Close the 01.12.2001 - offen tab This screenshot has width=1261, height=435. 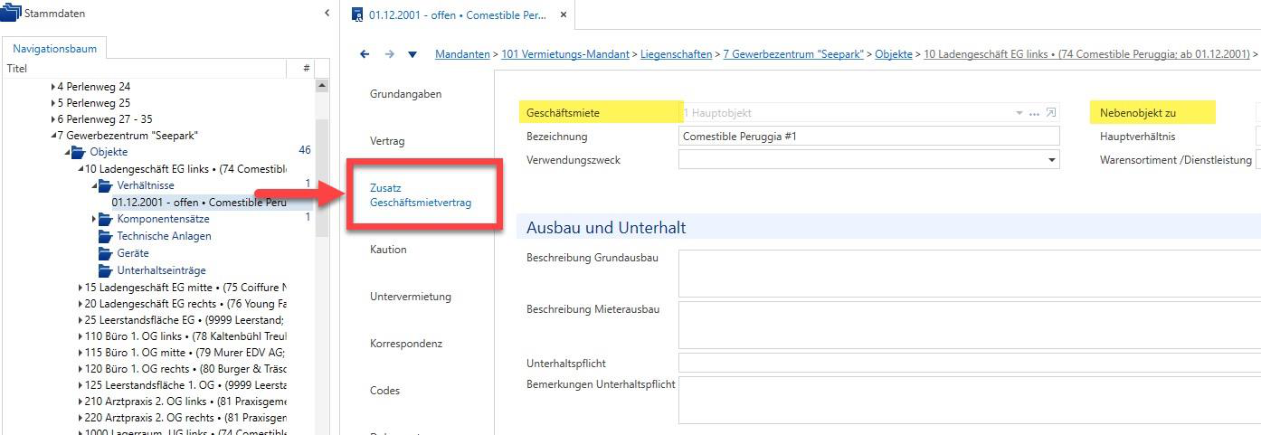(563, 15)
